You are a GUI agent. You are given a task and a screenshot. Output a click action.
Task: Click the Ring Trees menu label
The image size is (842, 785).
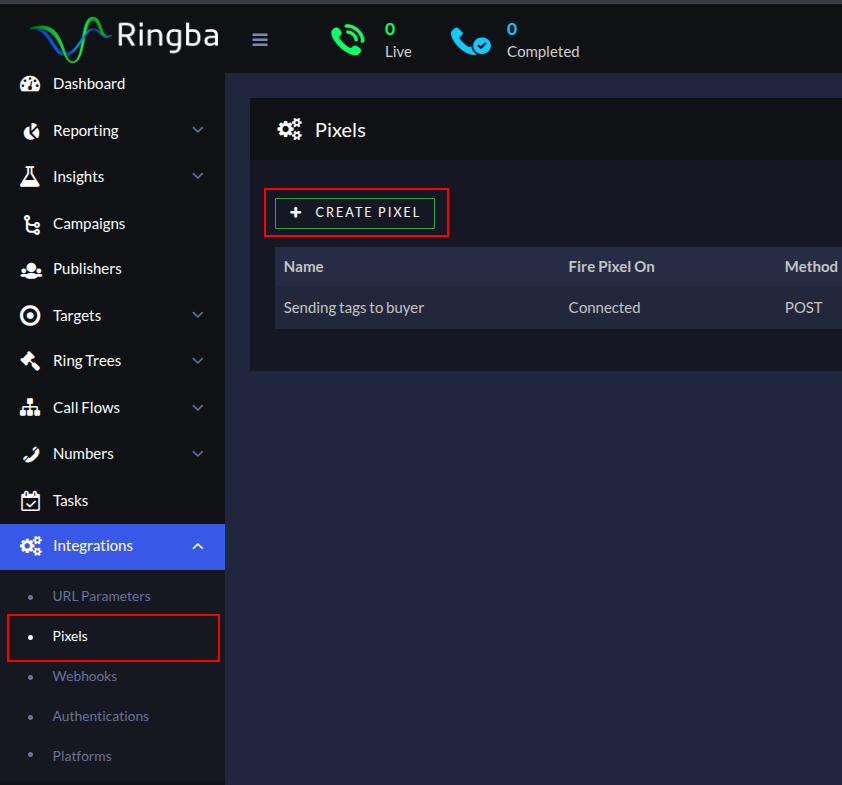[x=87, y=361]
